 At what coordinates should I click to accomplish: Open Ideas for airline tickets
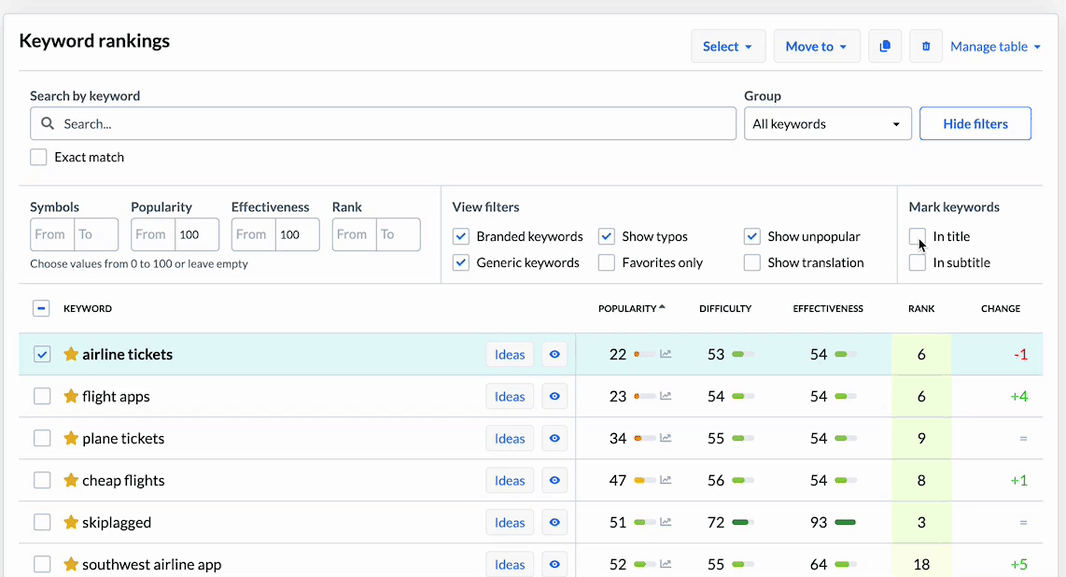point(510,354)
